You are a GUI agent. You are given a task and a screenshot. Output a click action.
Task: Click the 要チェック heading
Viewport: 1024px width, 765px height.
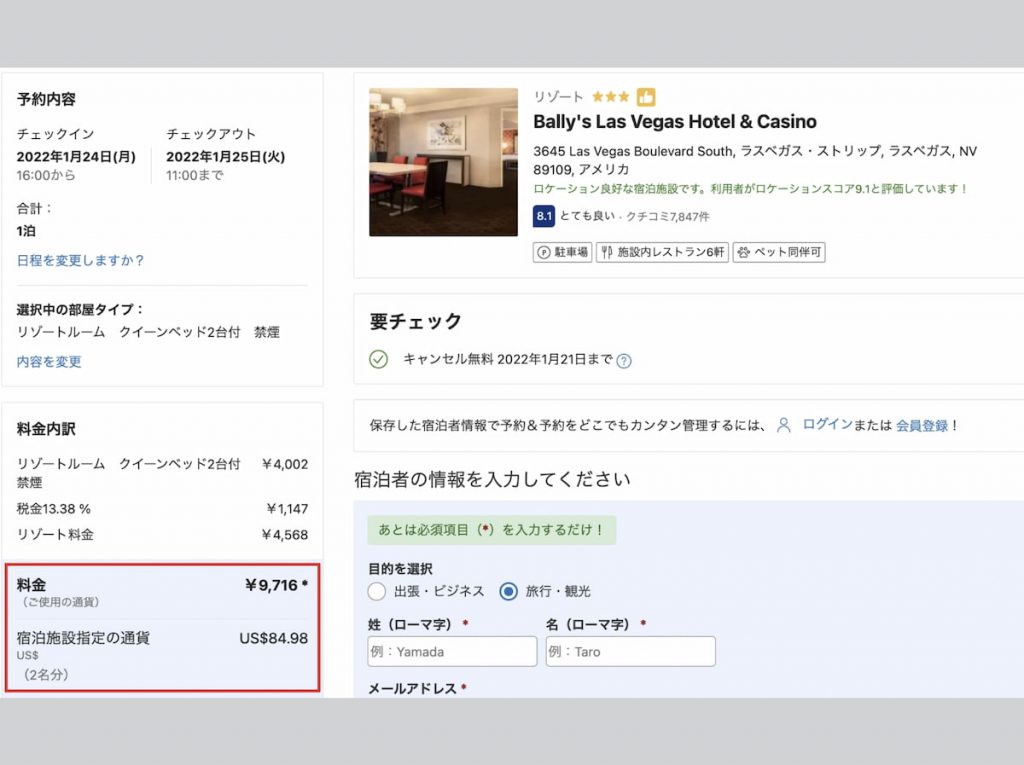[x=415, y=321]
